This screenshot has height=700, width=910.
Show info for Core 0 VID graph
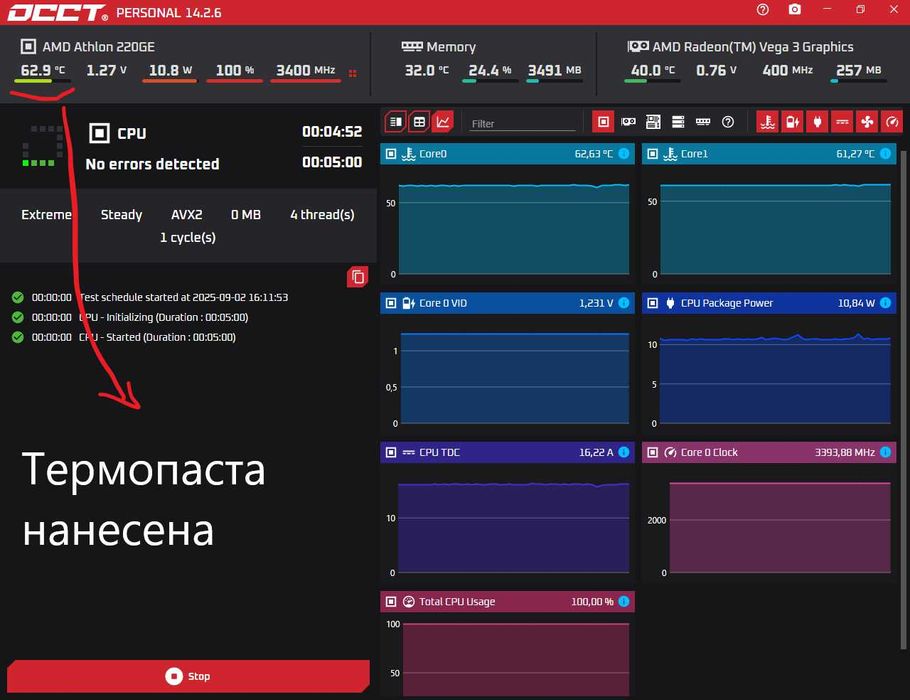click(x=624, y=303)
